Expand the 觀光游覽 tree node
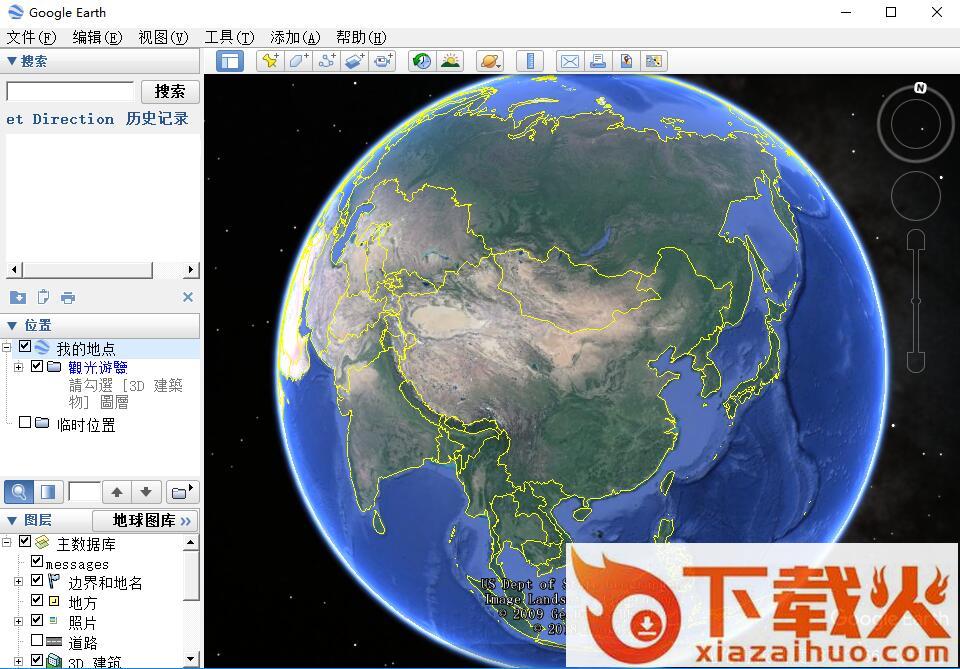960x669 pixels. (18, 367)
